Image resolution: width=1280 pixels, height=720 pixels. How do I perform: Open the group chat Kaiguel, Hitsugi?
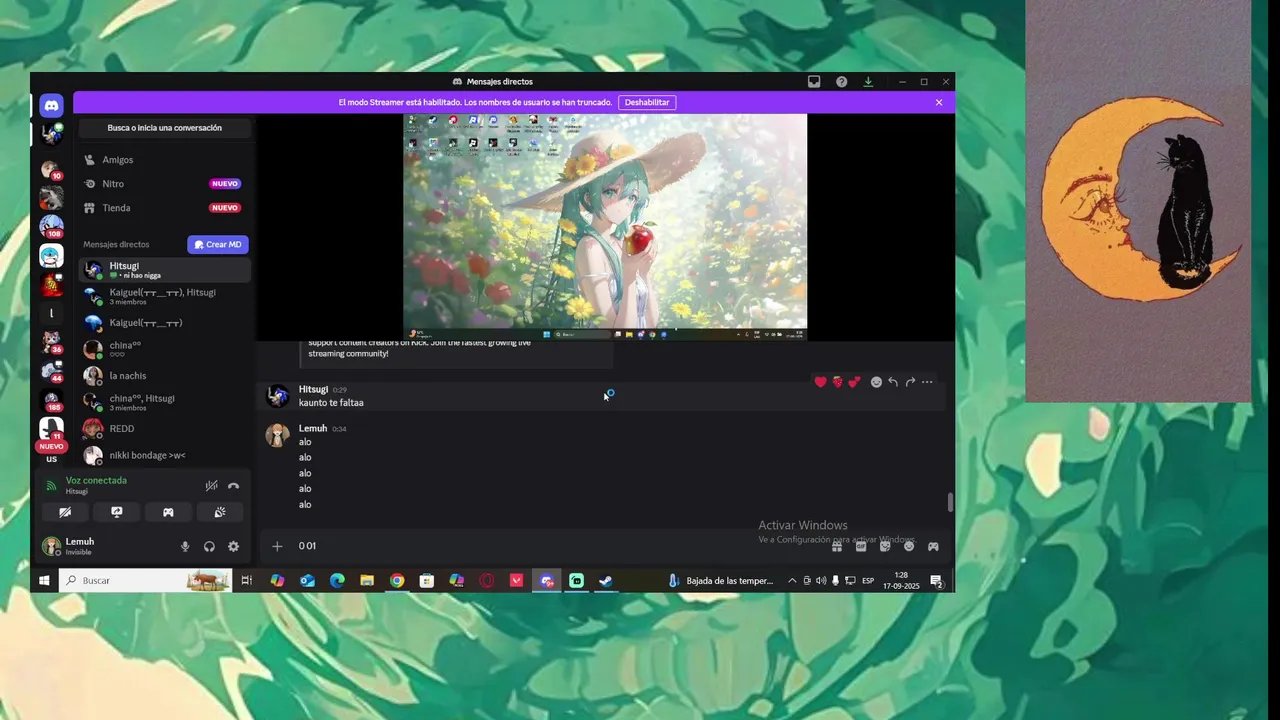tap(165, 296)
